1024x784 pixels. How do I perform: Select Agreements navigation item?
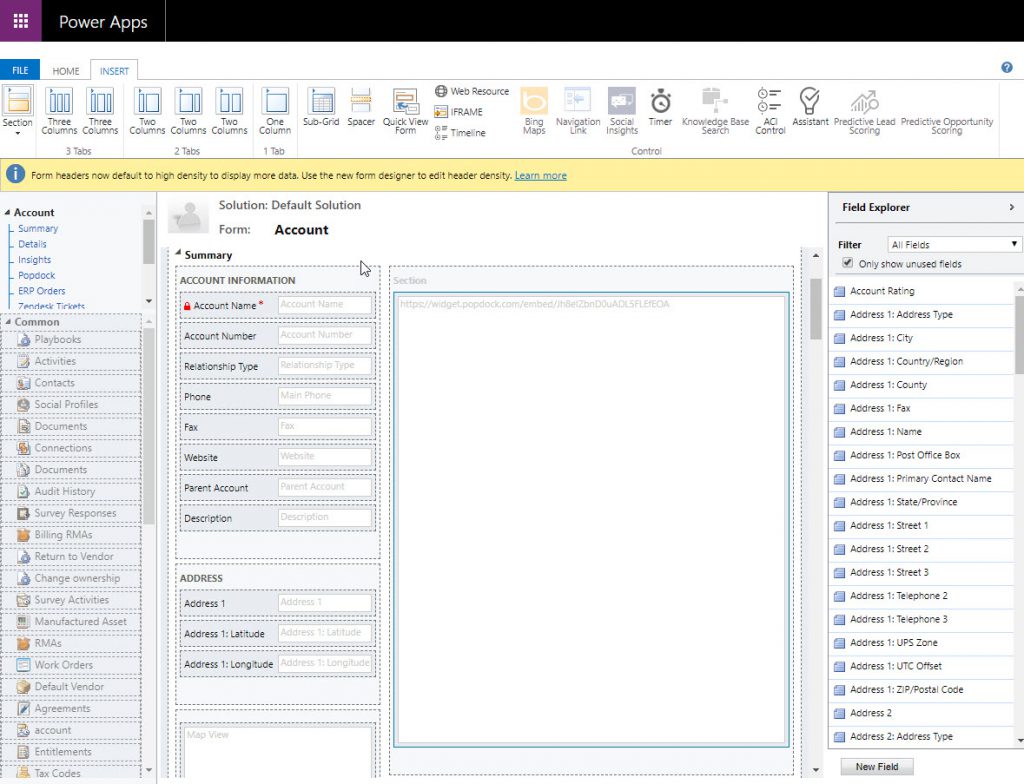click(71, 708)
